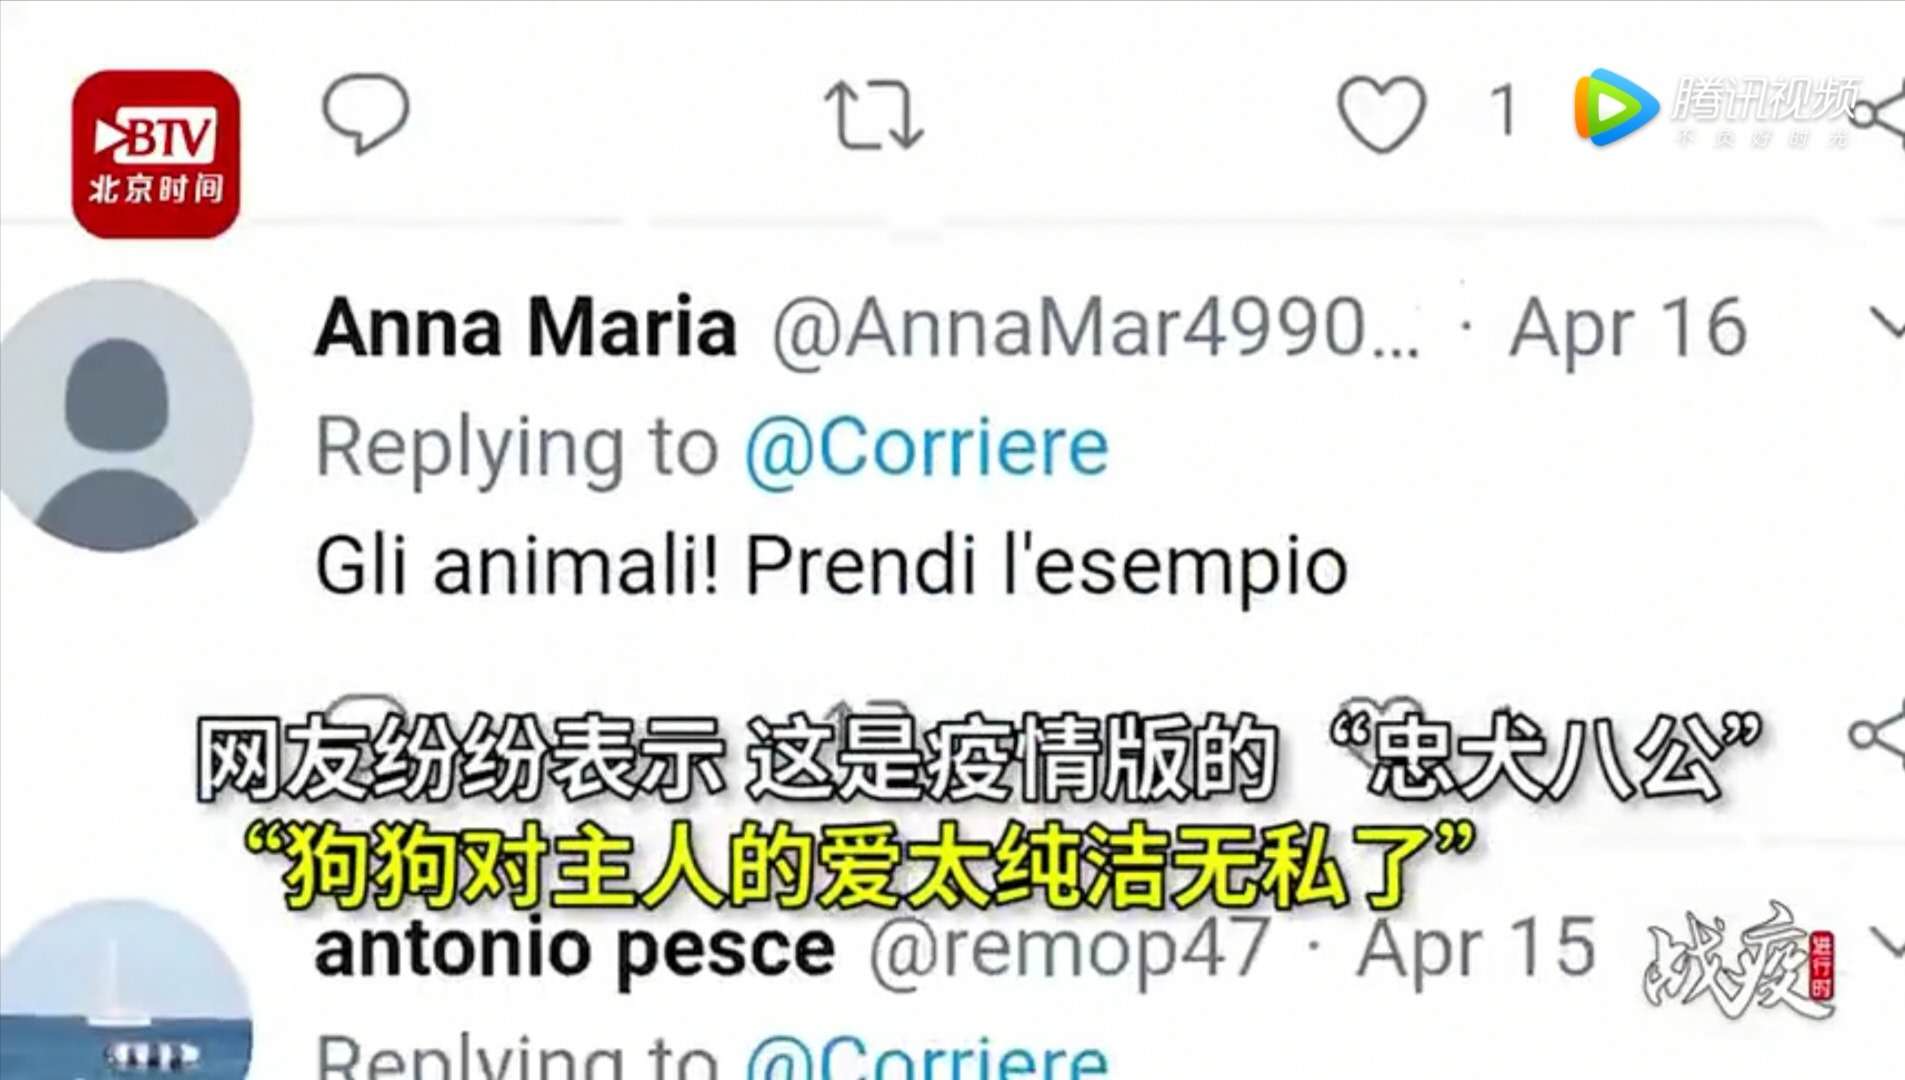Viewport: 1905px width, 1080px height.
Task: Open the @Corriere mention in Anna Maria's reply
Action: click(926, 447)
